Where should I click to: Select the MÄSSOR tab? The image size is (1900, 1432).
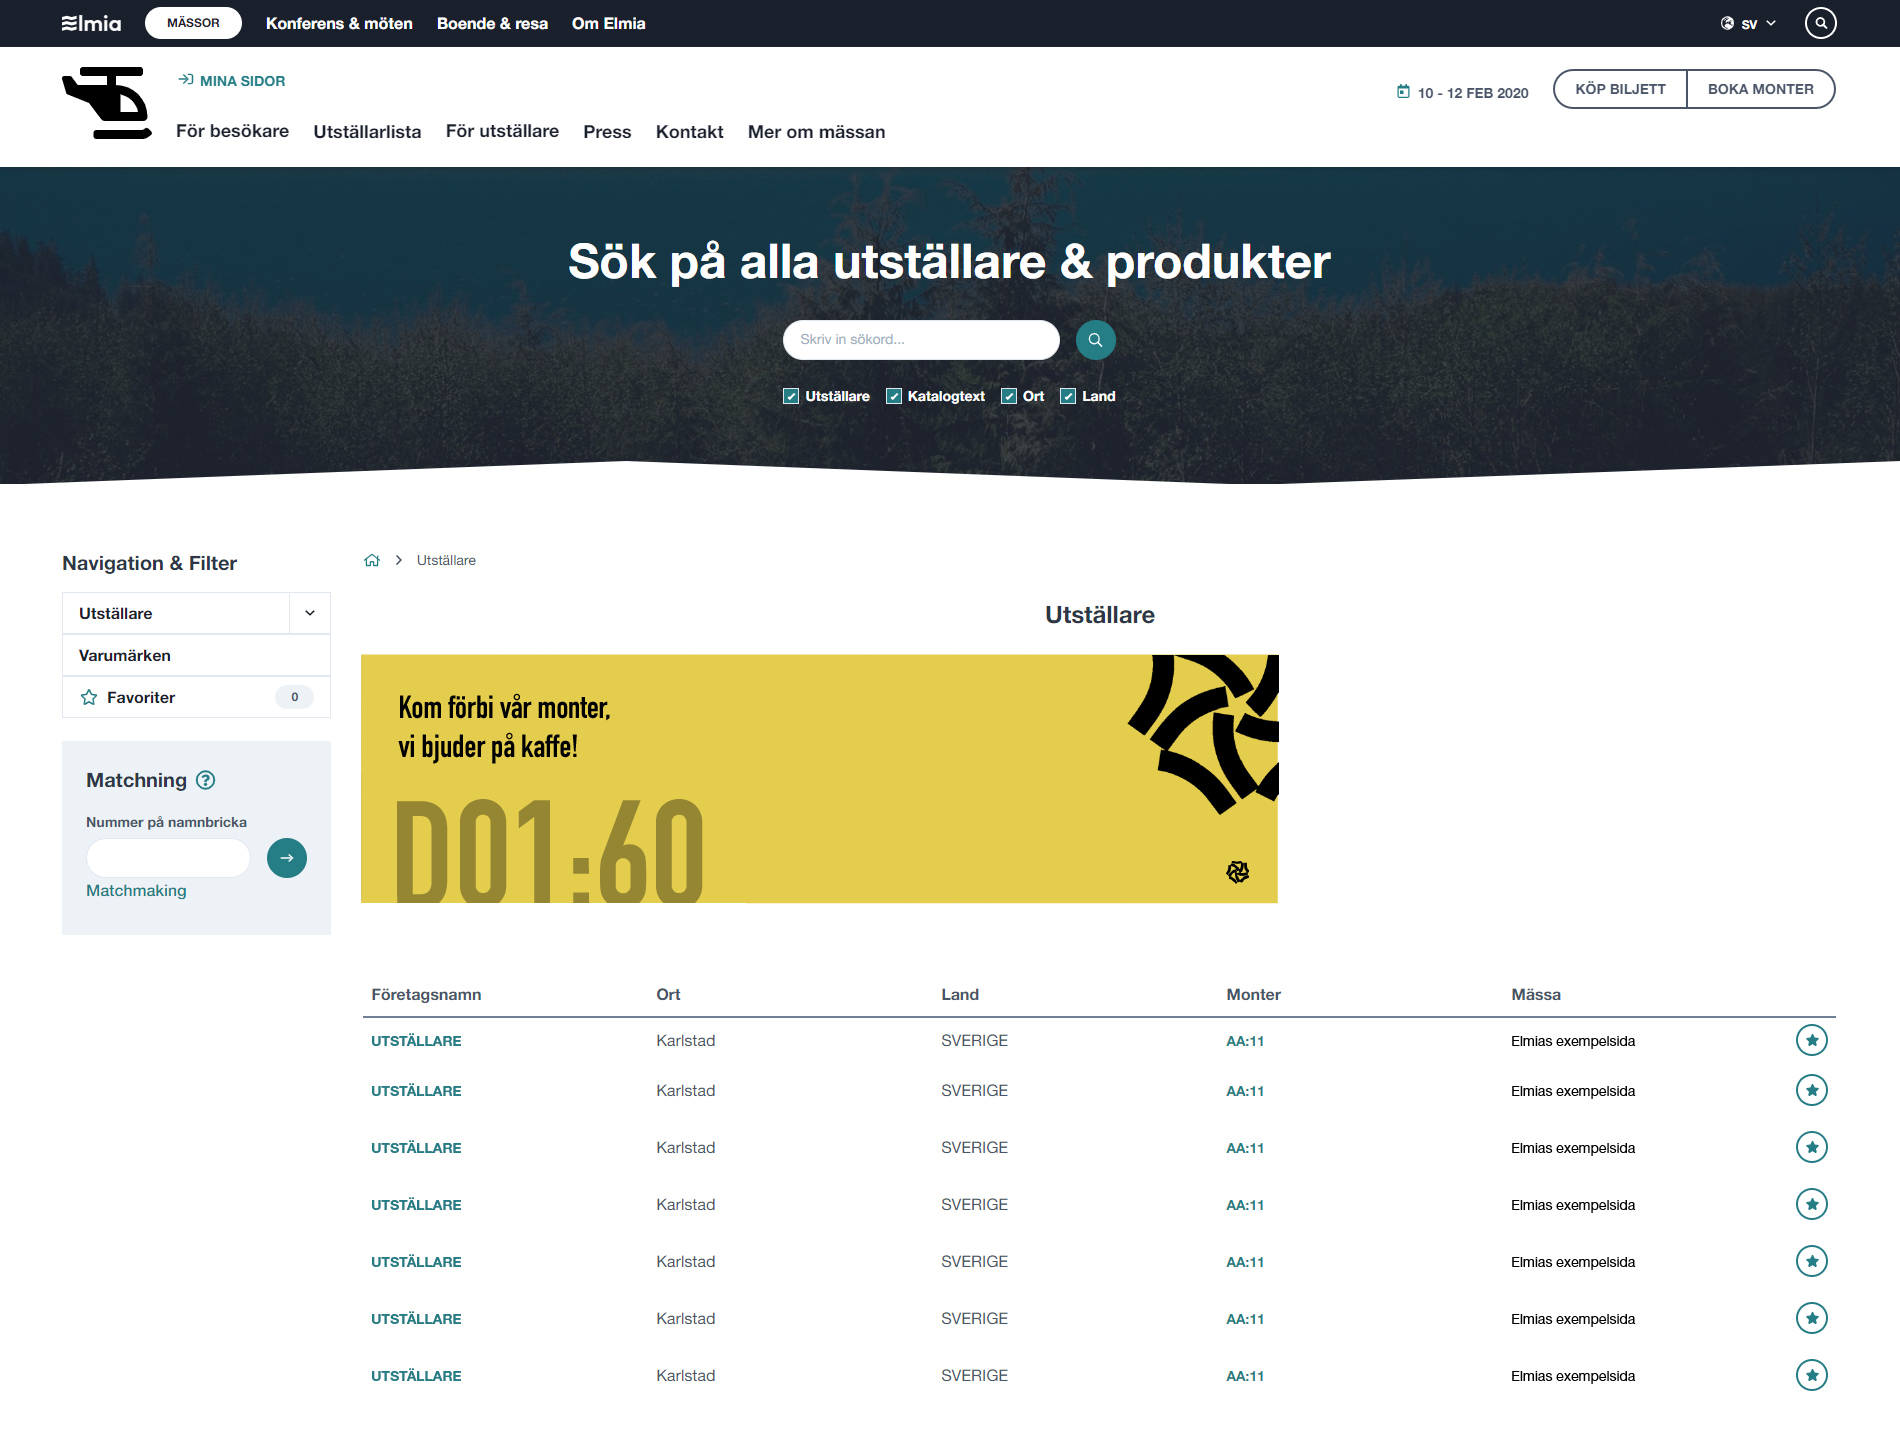point(193,23)
